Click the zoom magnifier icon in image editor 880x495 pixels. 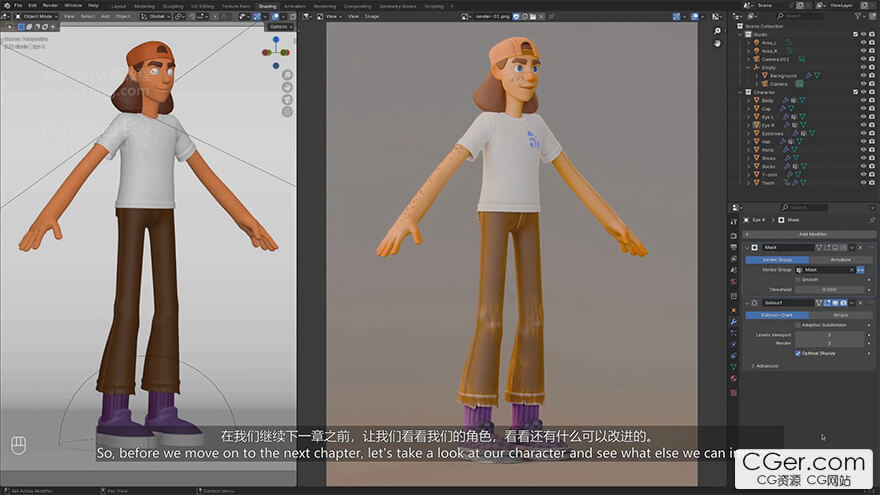click(717, 31)
